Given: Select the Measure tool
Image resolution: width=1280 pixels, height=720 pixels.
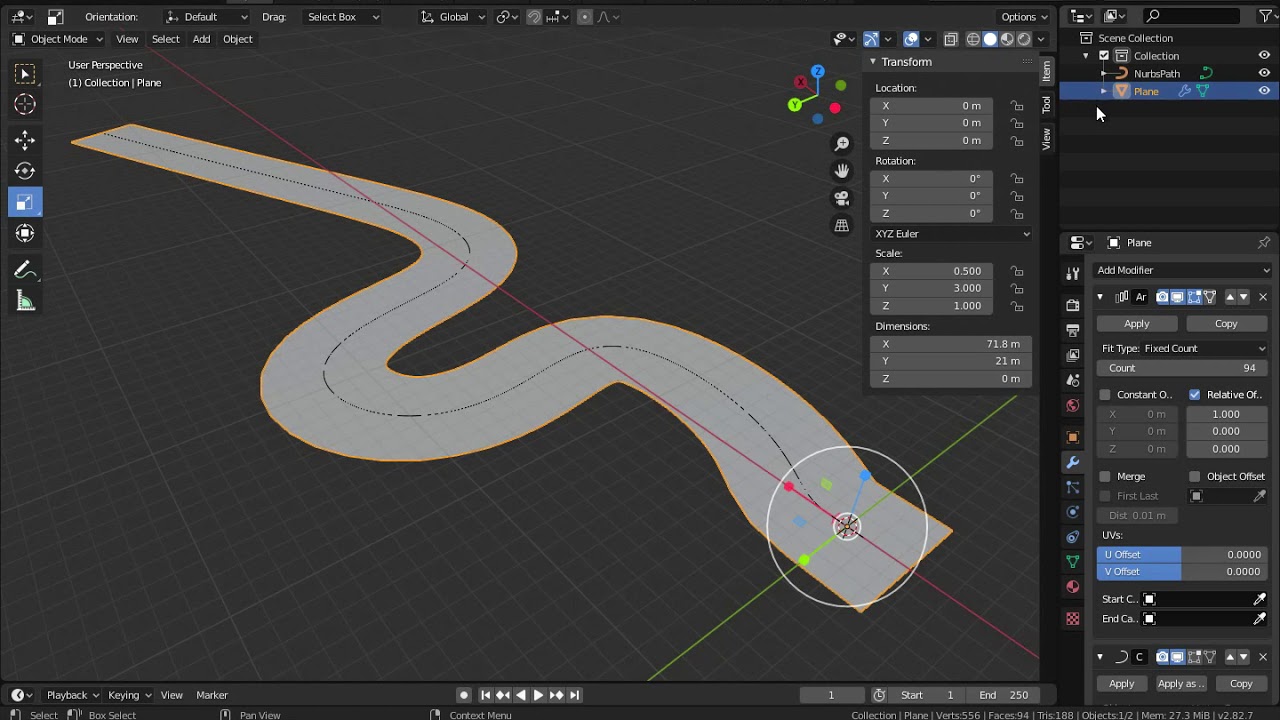Looking at the screenshot, I should [x=25, y=301].
